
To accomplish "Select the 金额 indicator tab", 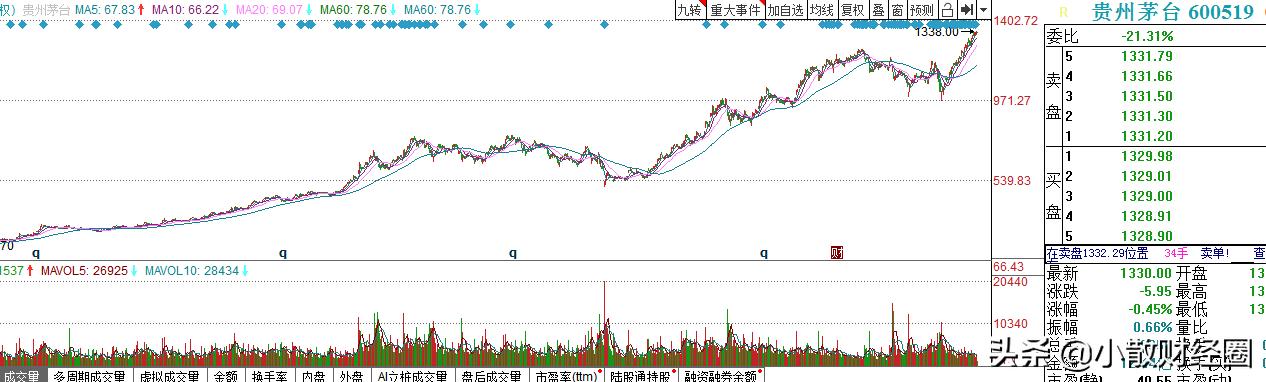I will tap(225, 376).
